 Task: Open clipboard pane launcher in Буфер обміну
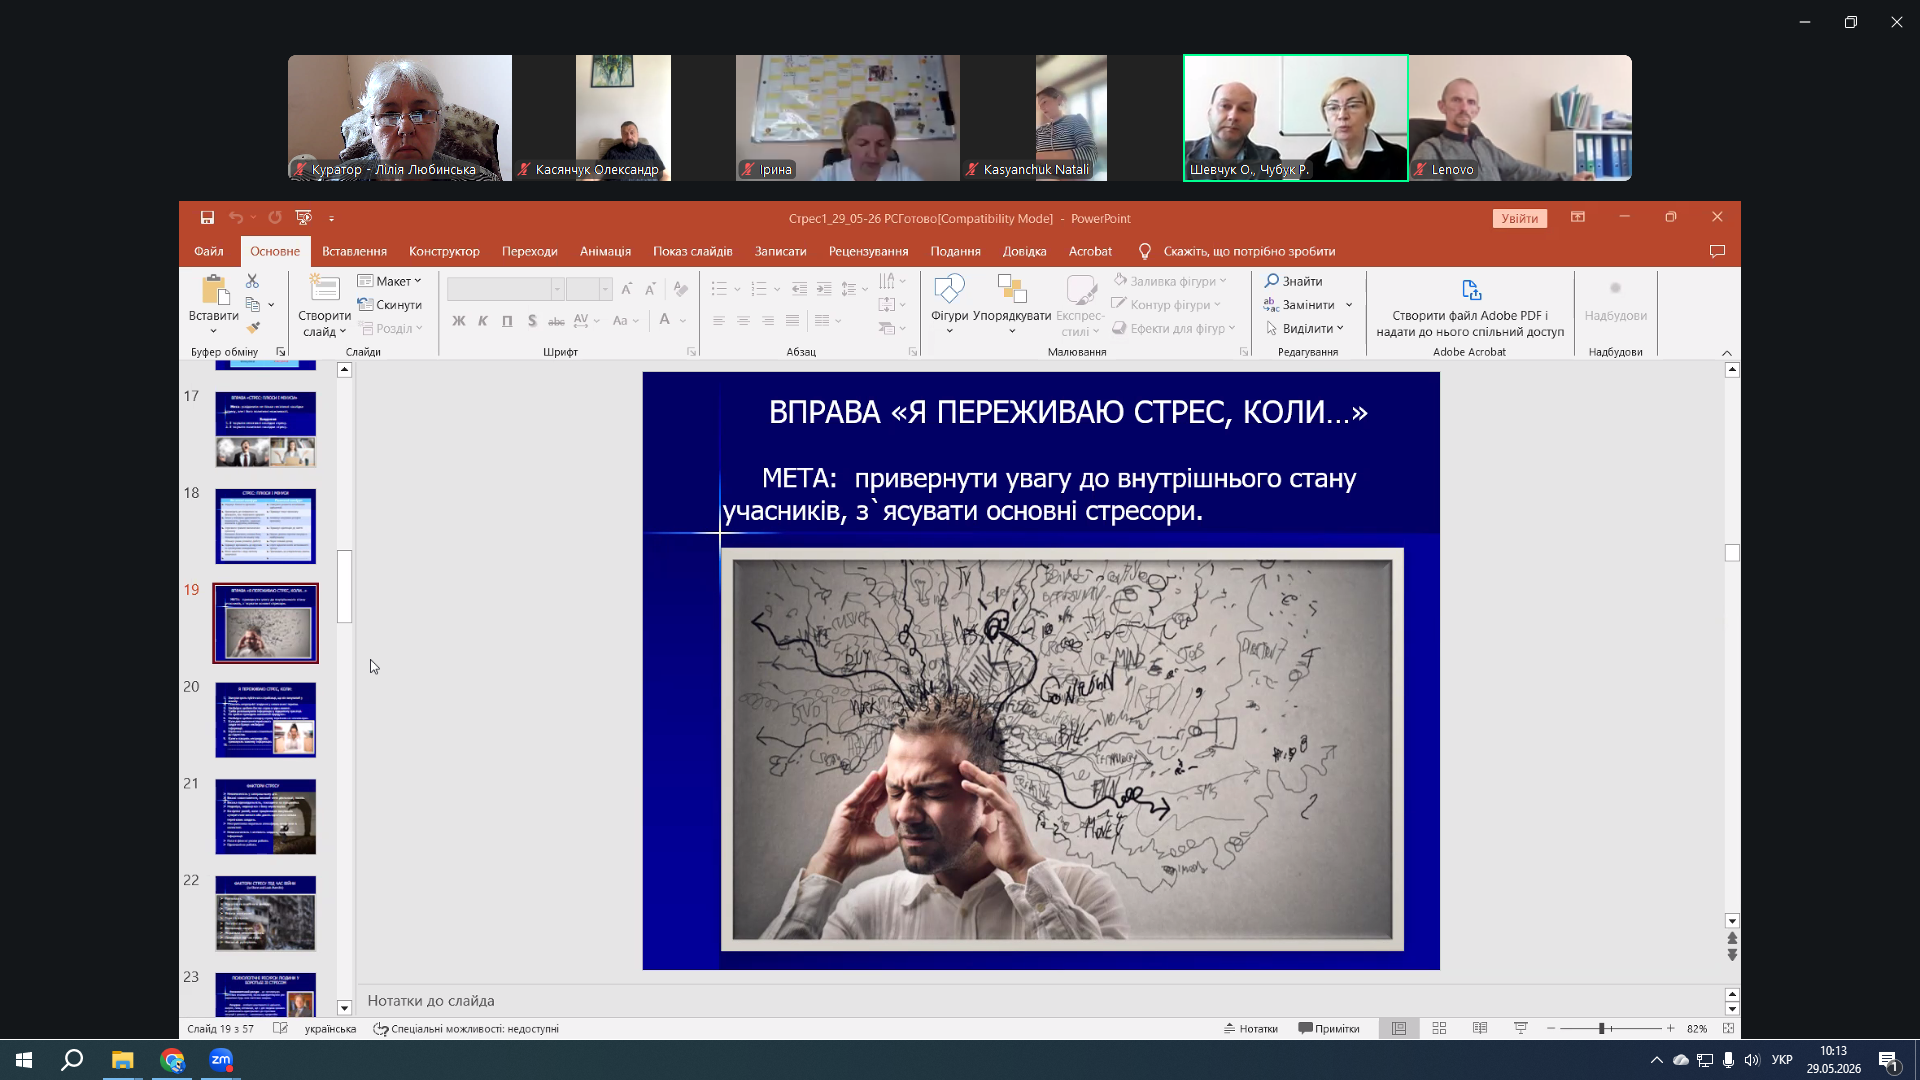click(281, 352)
